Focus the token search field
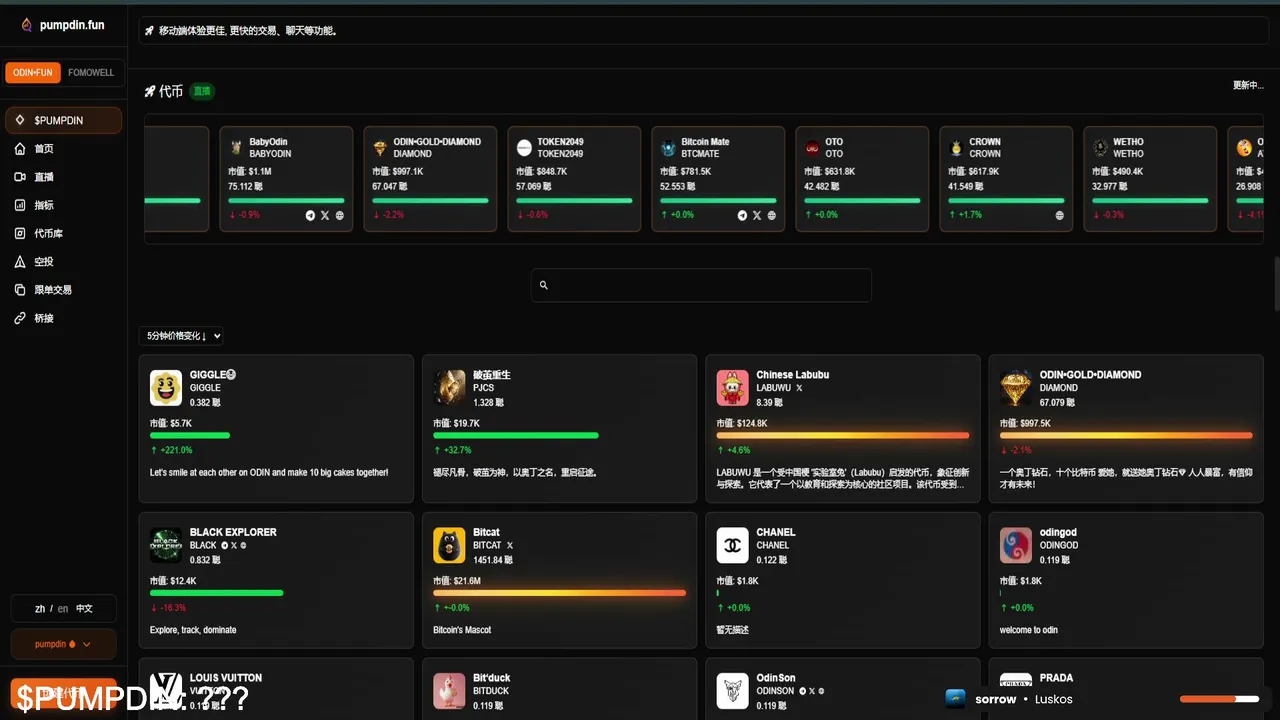 coord(701,285)
